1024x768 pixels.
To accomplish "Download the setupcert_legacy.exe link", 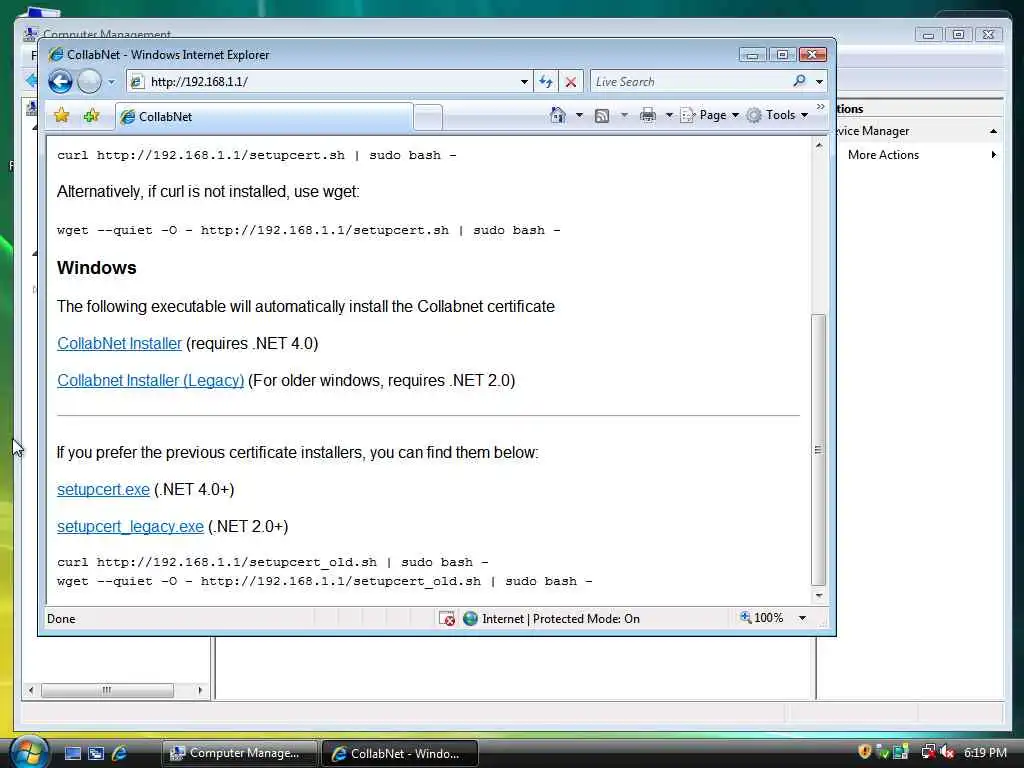I will 131,526.
